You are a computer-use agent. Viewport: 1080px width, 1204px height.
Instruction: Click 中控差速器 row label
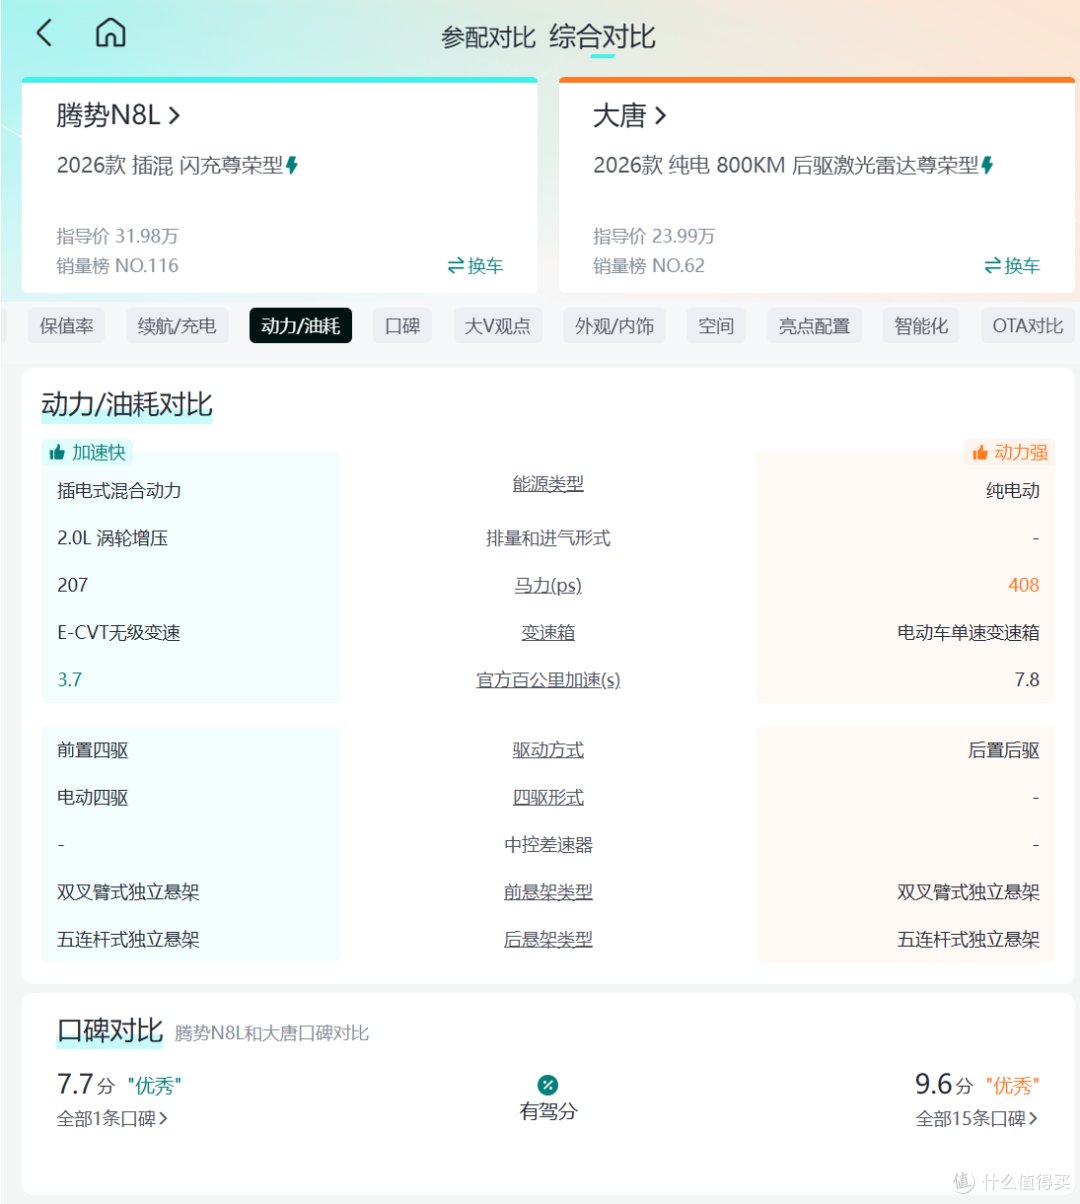coord(548,845)
